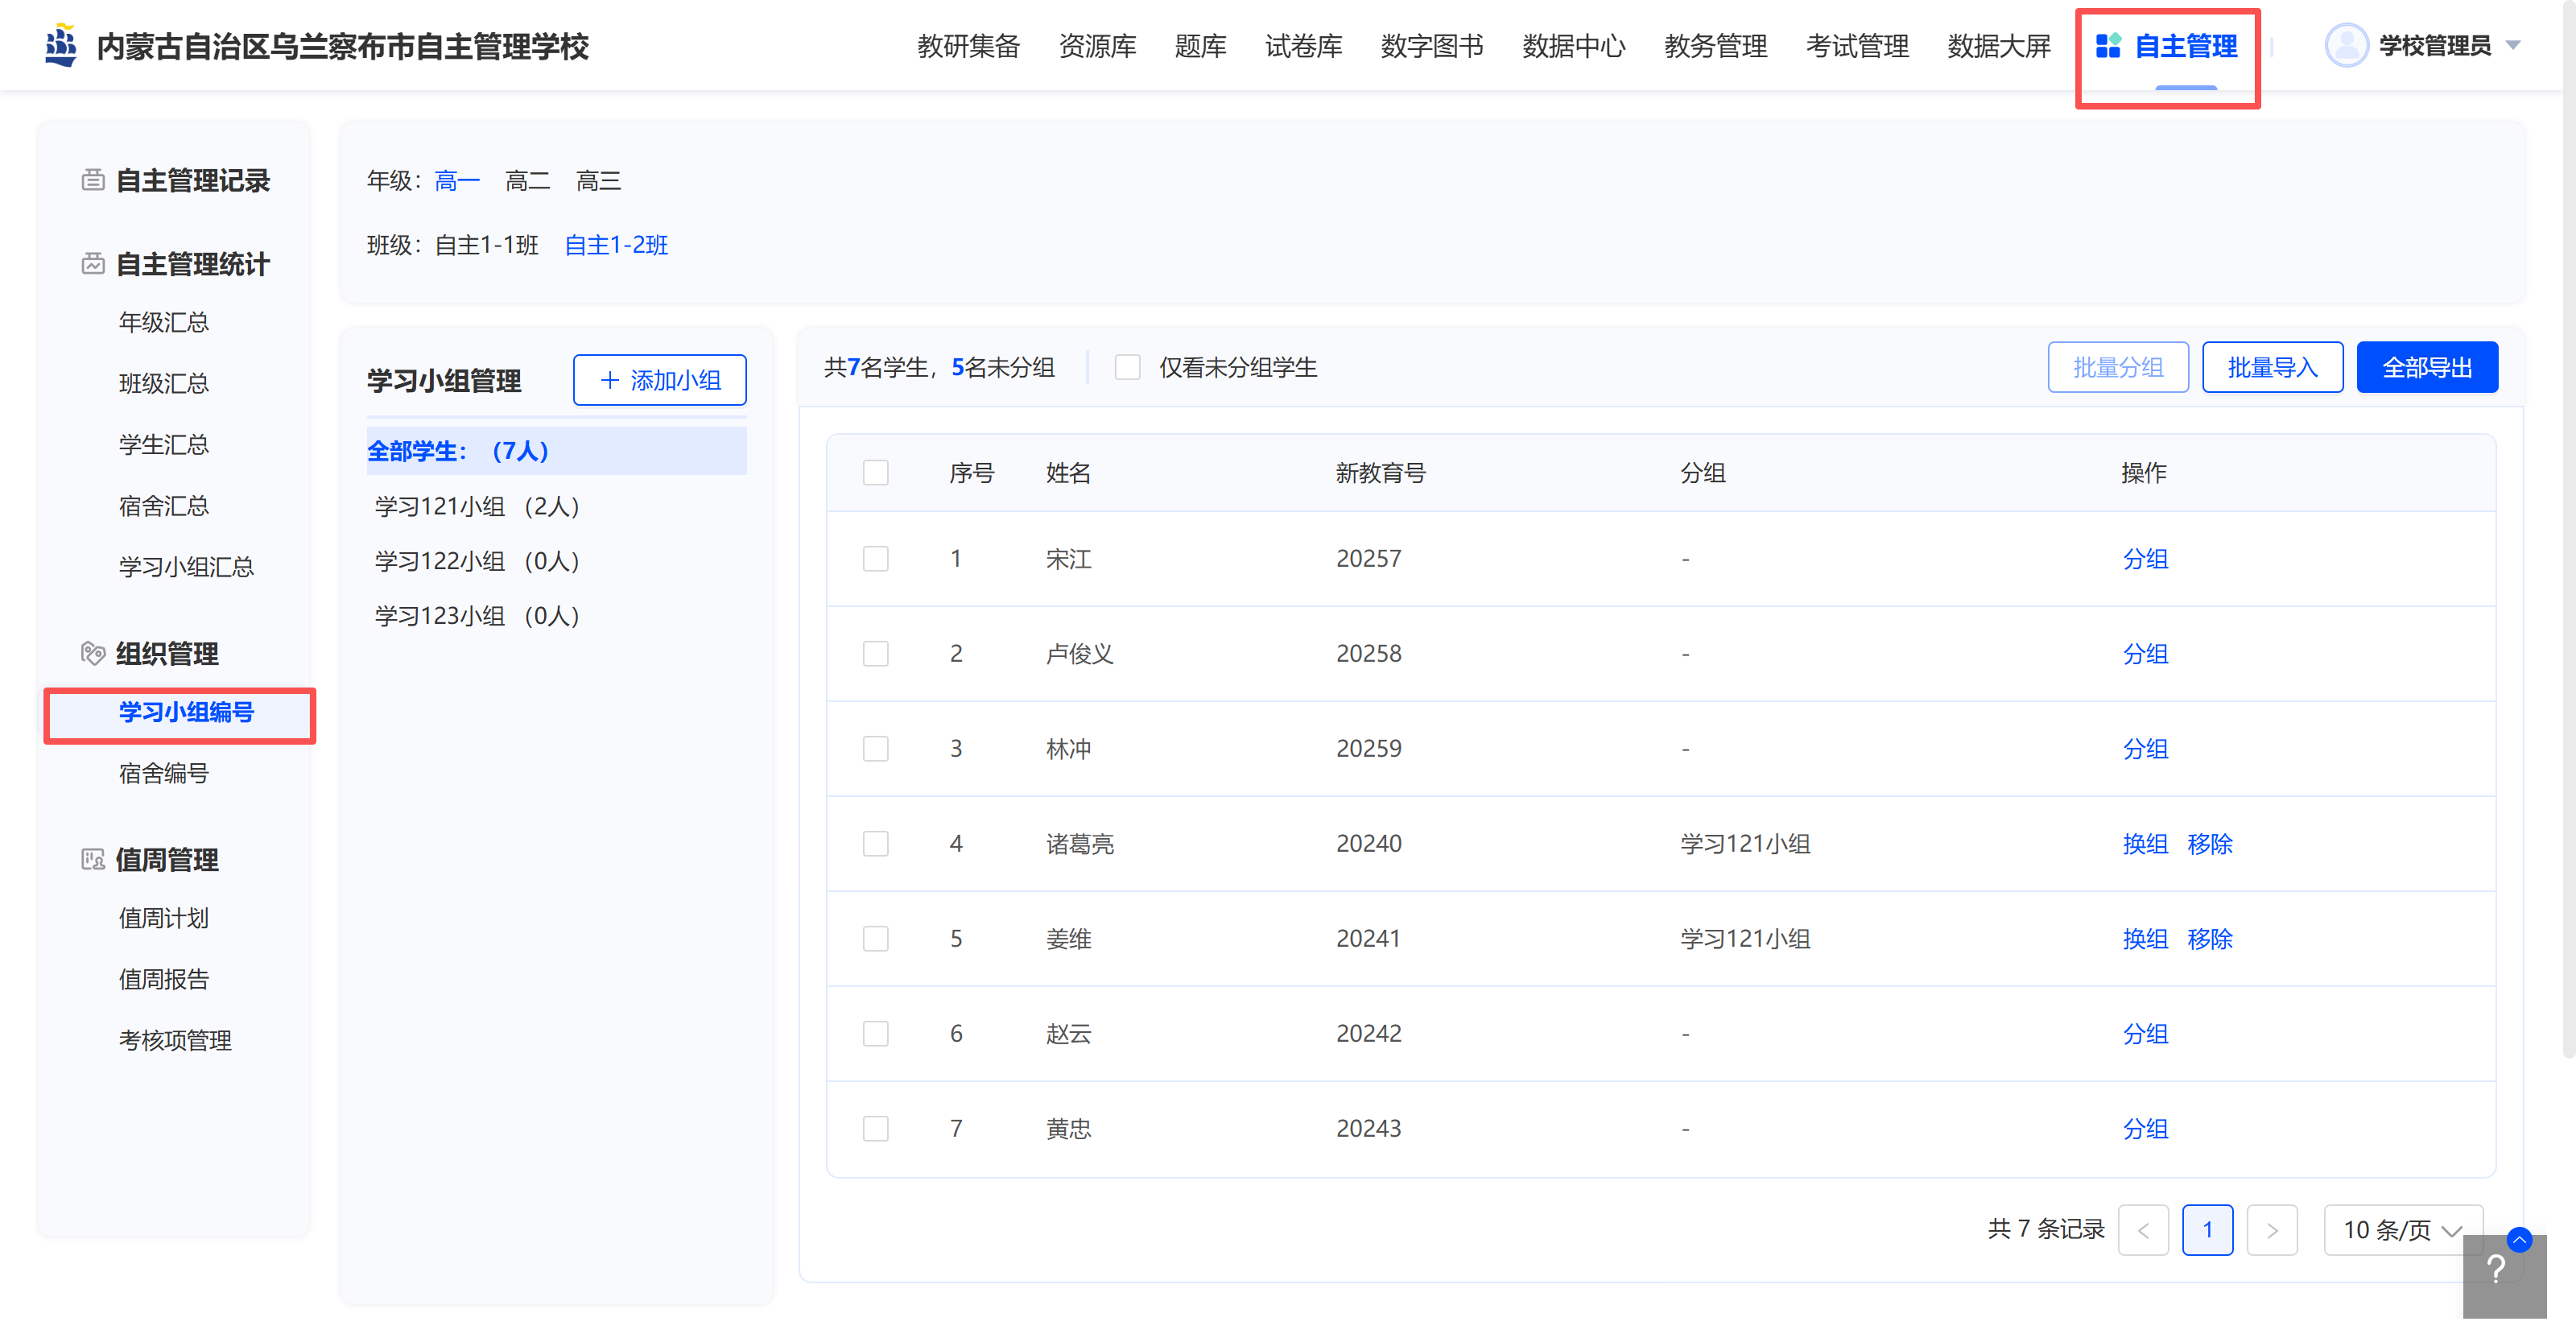Check the select-all header checkbox
This screenshot has width=2576, height=1338.
pyautogui.click(x=875, y=473)
